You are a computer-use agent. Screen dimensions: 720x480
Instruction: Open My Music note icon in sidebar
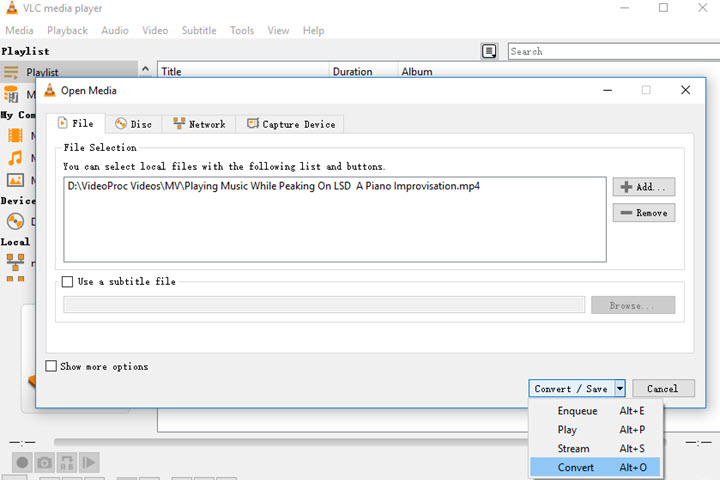coord(15,158)
